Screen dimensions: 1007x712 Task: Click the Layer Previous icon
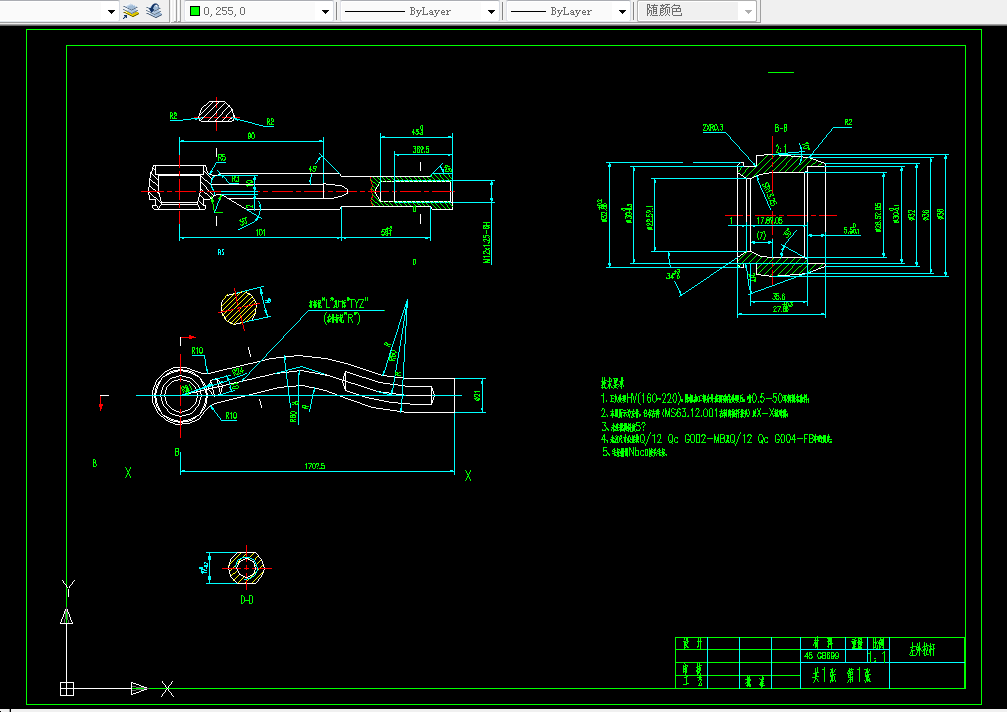pyautogui.click(x=153, y=11)
